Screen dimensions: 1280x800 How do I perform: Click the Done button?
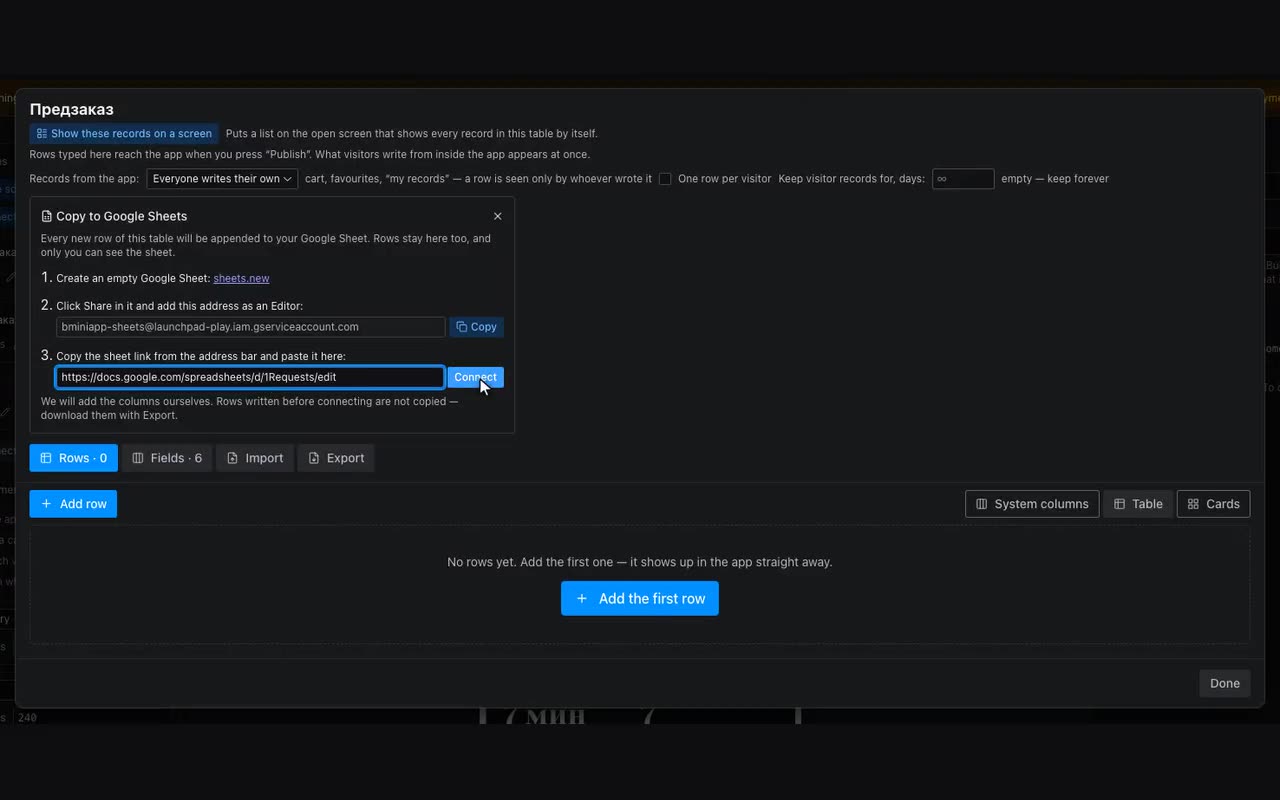pos(1225,683)
